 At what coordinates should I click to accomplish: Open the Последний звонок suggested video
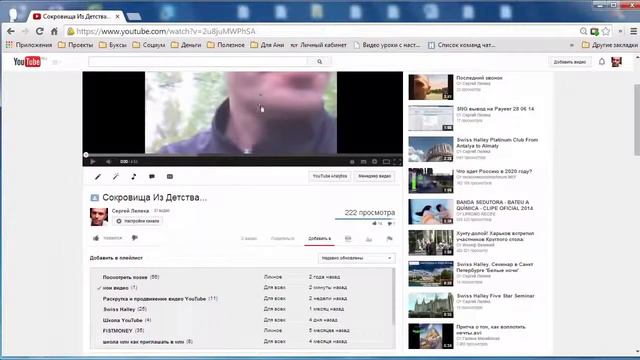pos(479,78)
